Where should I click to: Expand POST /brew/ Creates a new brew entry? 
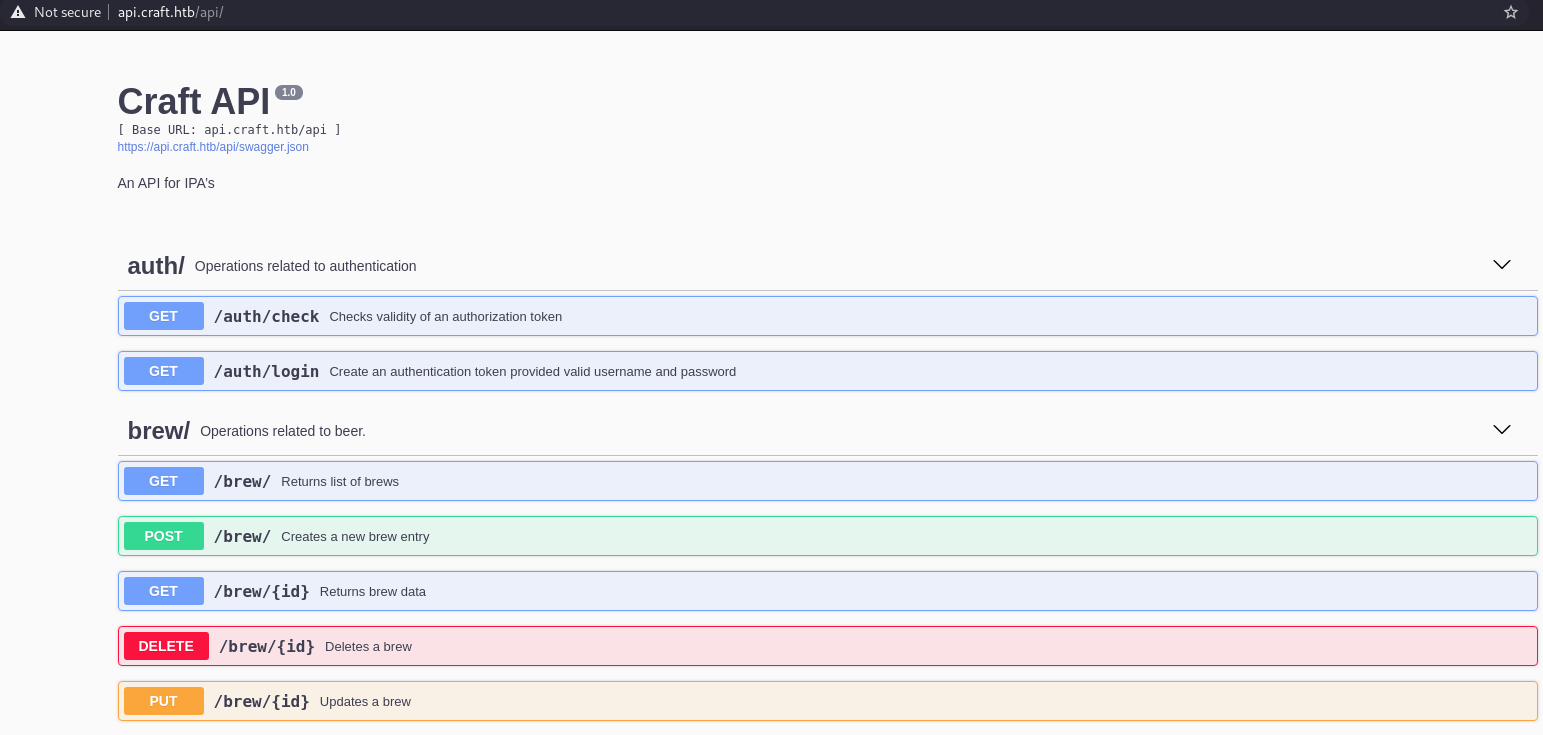coord(827,536)
